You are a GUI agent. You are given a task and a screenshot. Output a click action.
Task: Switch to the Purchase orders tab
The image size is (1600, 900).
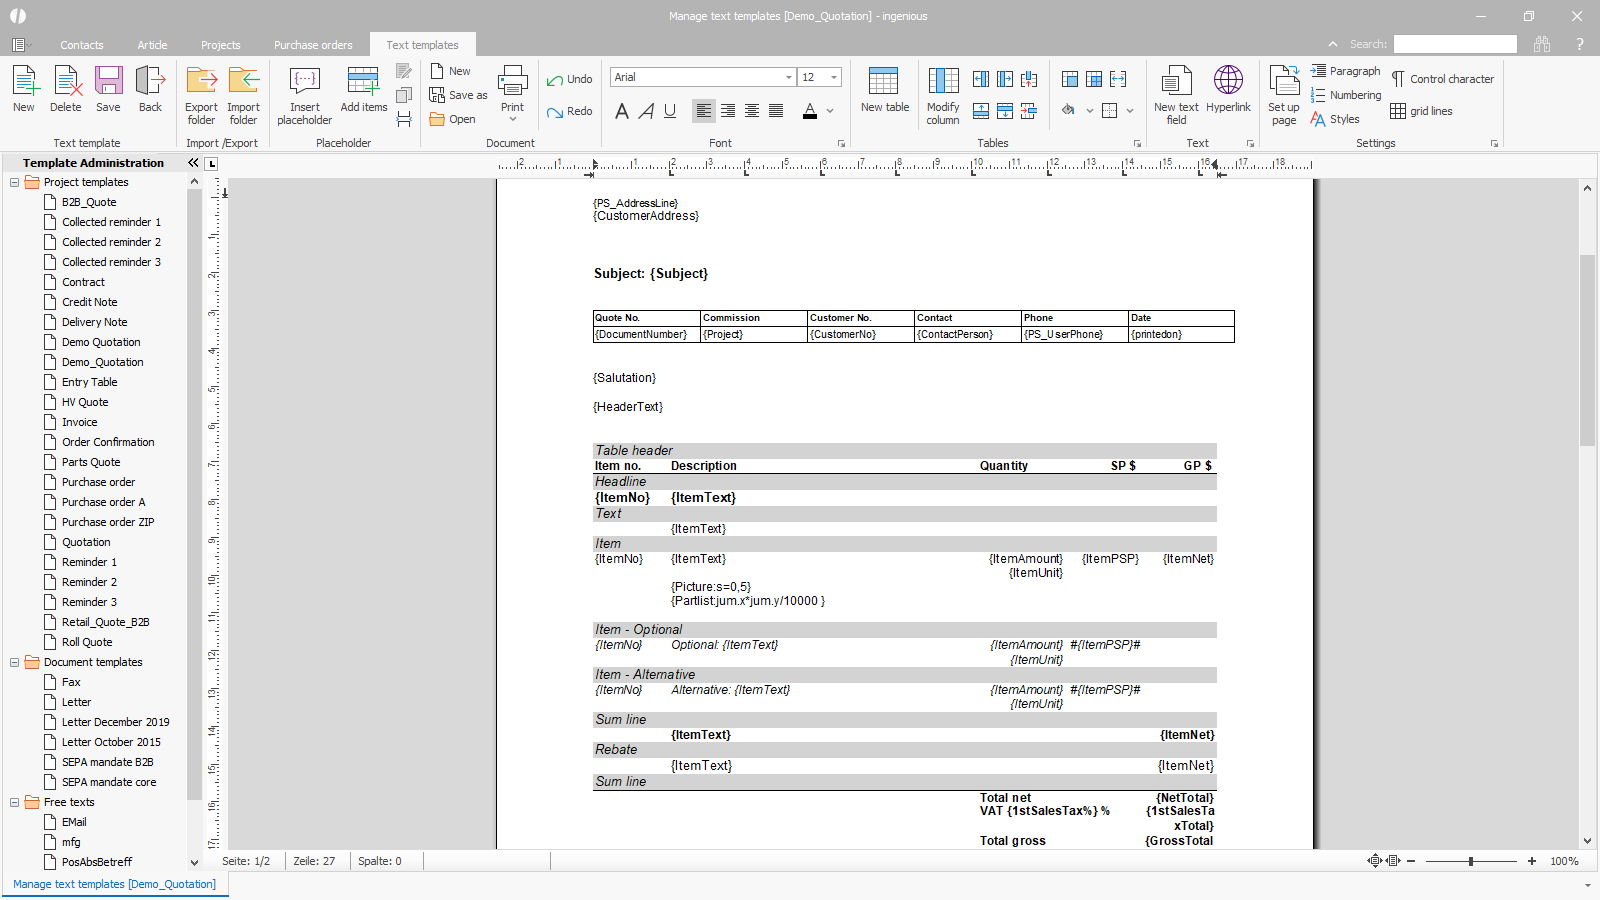coord(313,45)
